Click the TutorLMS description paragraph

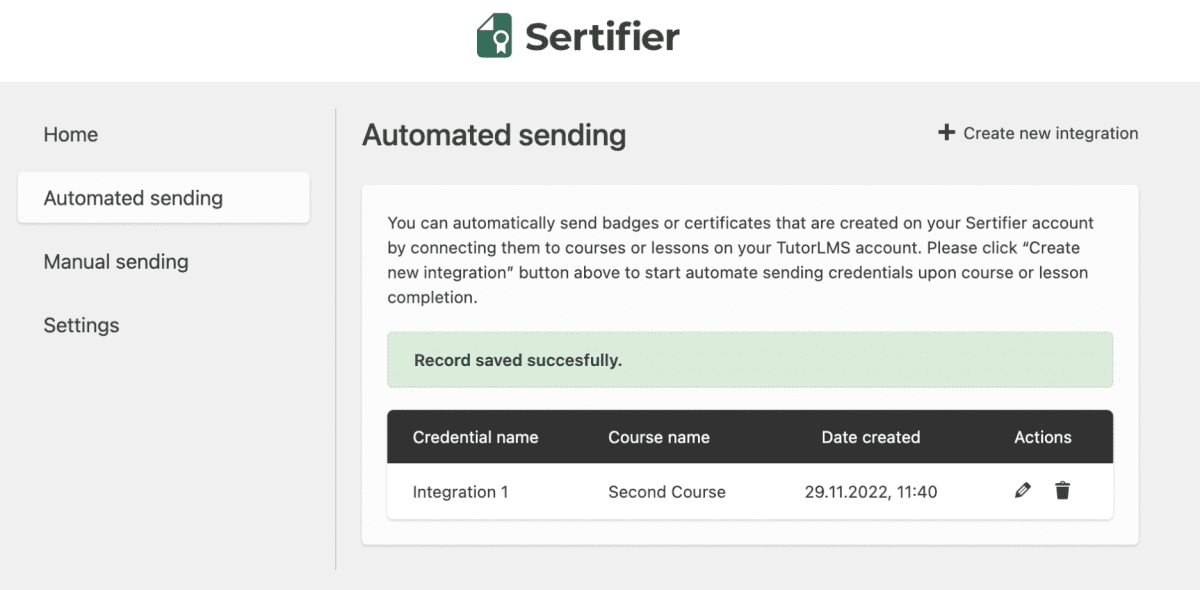740,260
